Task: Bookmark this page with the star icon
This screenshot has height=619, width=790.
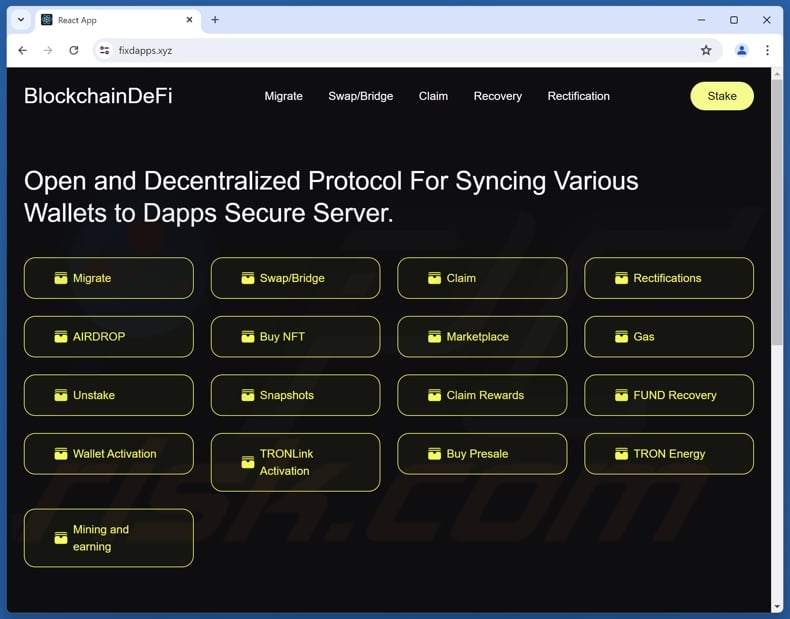Action: coord(706,50)
